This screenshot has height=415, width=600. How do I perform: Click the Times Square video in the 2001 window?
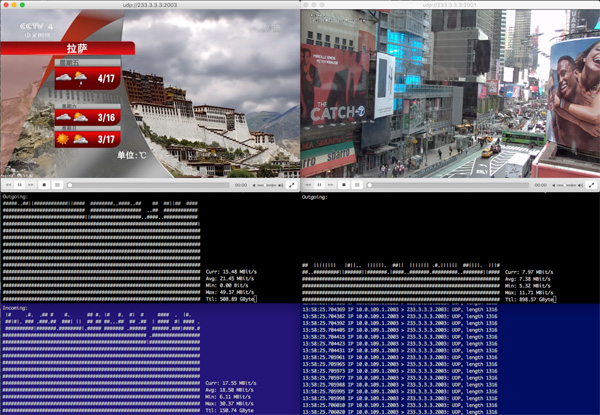click(x=450, y=93)
